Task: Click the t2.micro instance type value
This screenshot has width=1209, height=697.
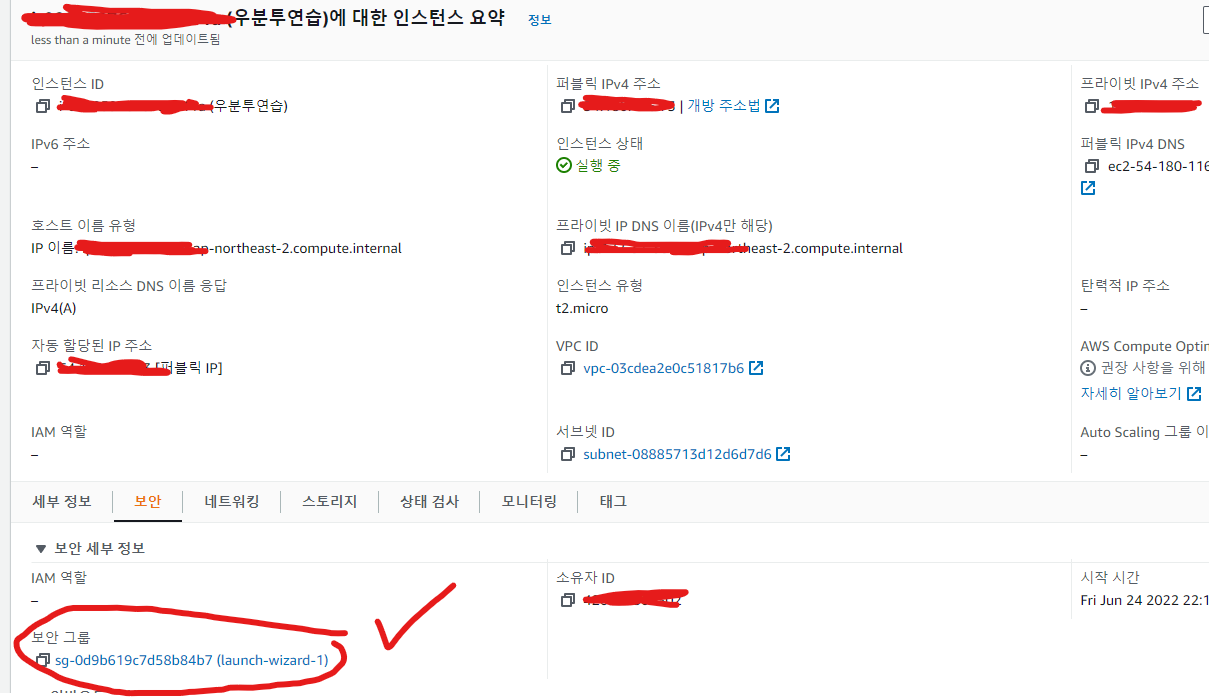Action: tap(582, 308)
